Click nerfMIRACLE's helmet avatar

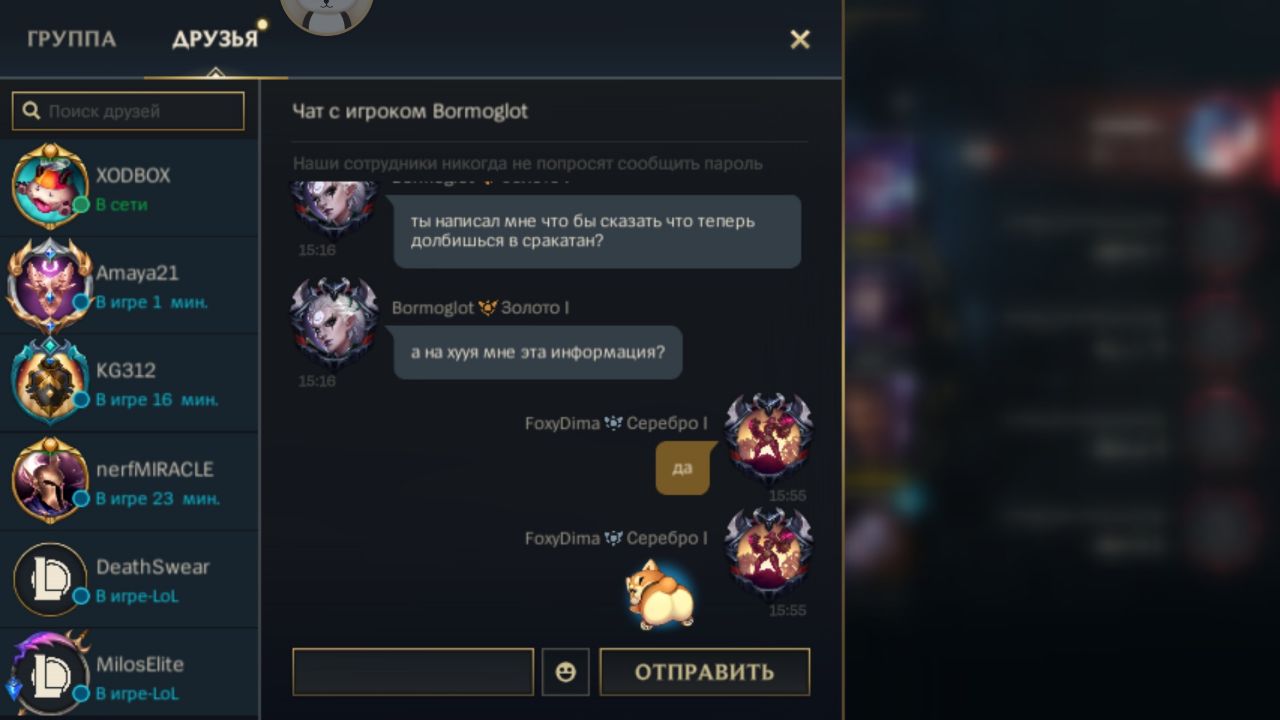50,481
